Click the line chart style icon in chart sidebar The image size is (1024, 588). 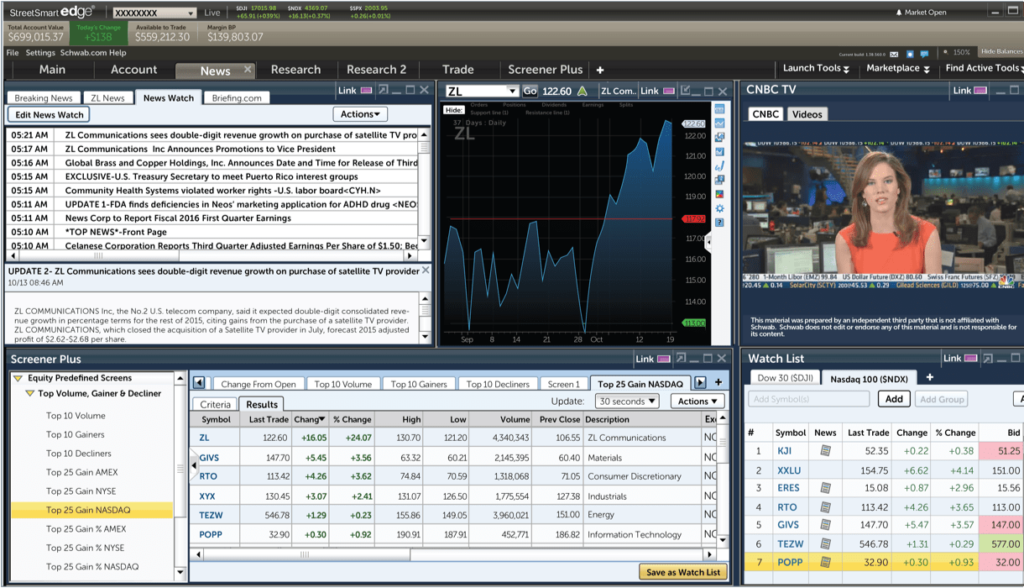click(x=719, y=123)
